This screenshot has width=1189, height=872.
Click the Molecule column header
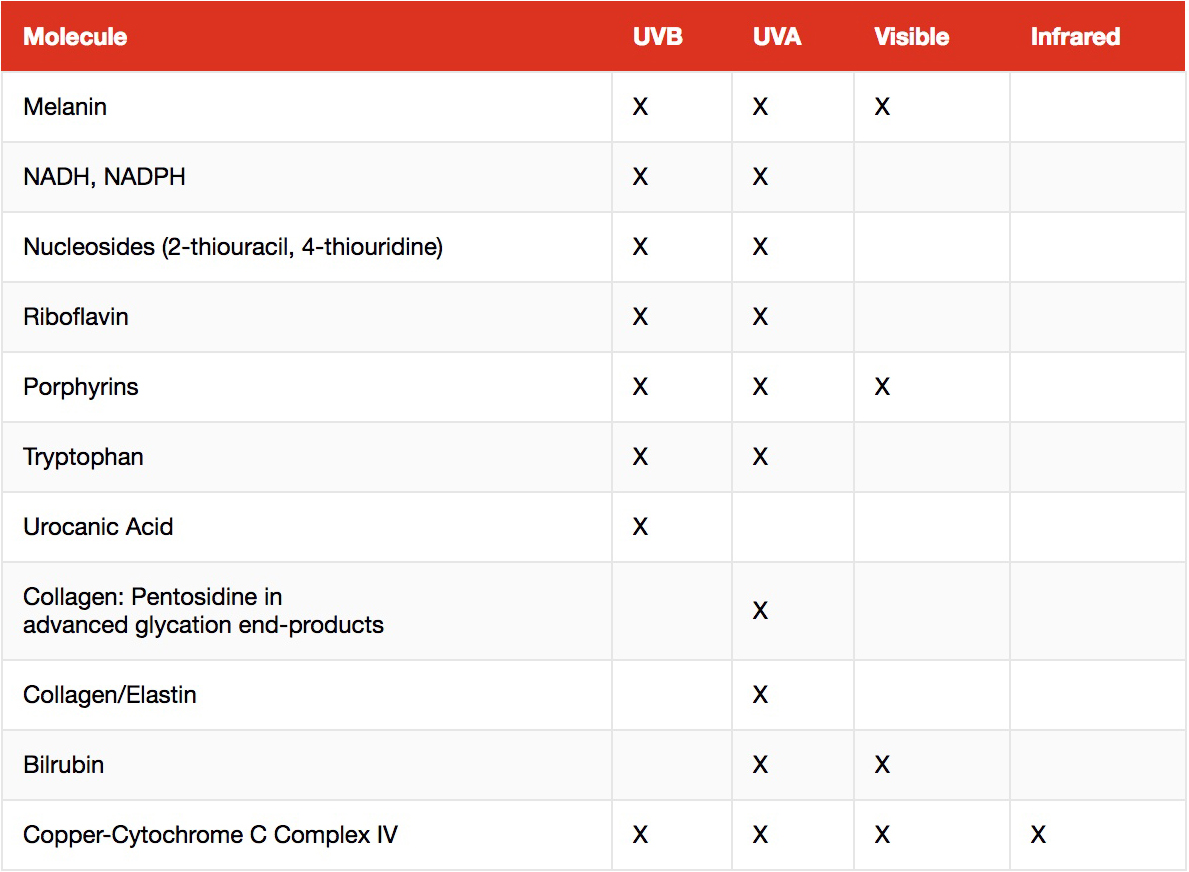(75, 37)
